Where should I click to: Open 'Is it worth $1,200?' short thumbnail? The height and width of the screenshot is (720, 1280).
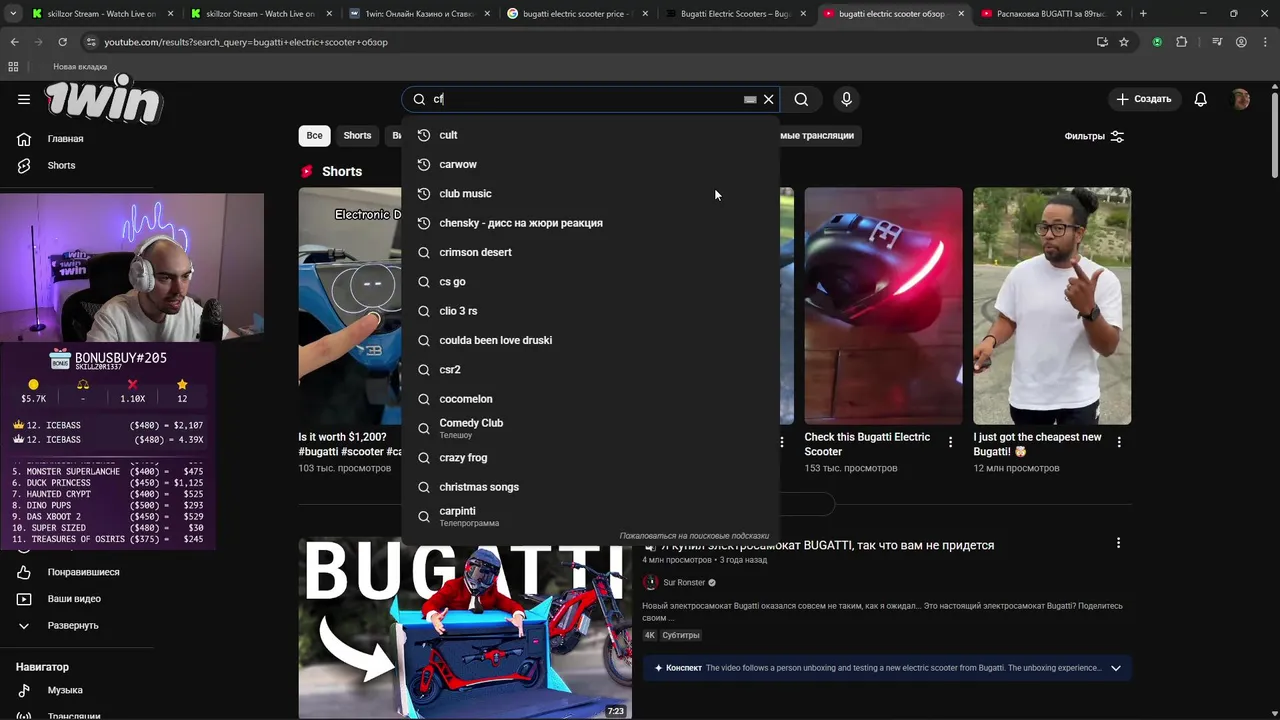pyautogui.click(x=349, y=306)
